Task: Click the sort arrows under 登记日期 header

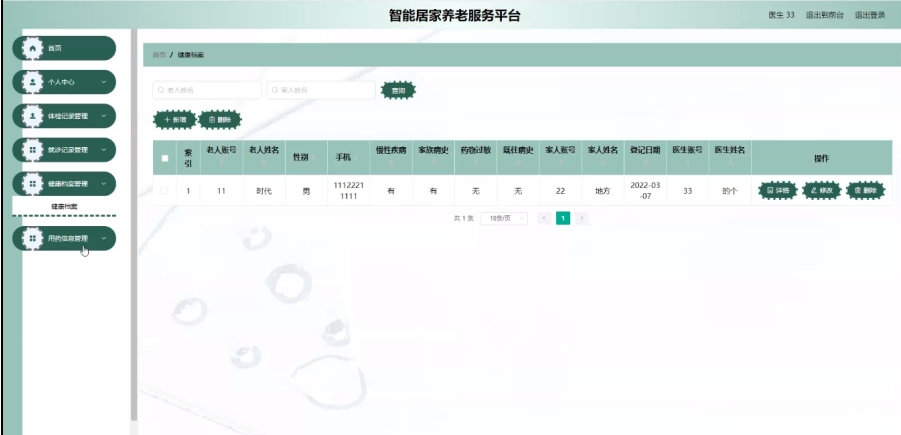Action: point(645,163)
